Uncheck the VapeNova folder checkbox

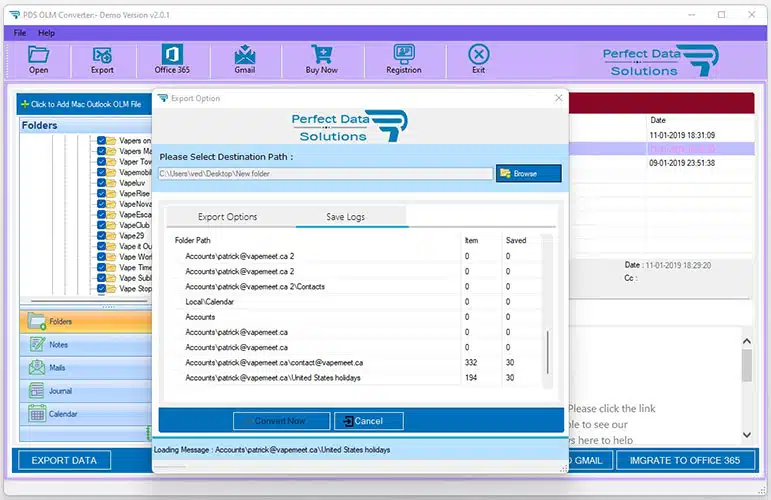point(101,204)
